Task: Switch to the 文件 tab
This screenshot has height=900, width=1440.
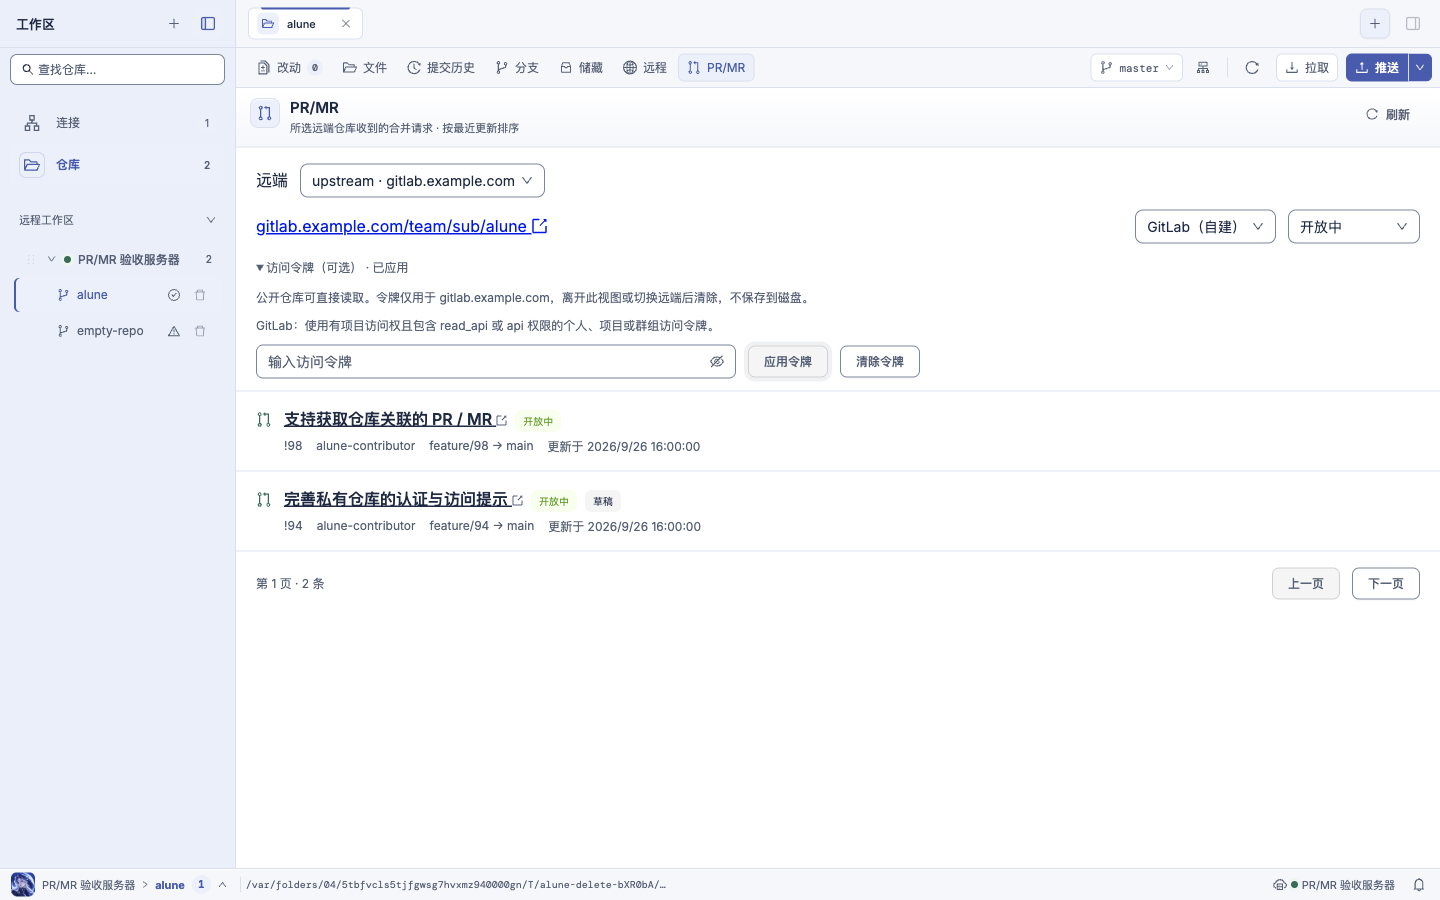Action: click(x=365, y=68)
